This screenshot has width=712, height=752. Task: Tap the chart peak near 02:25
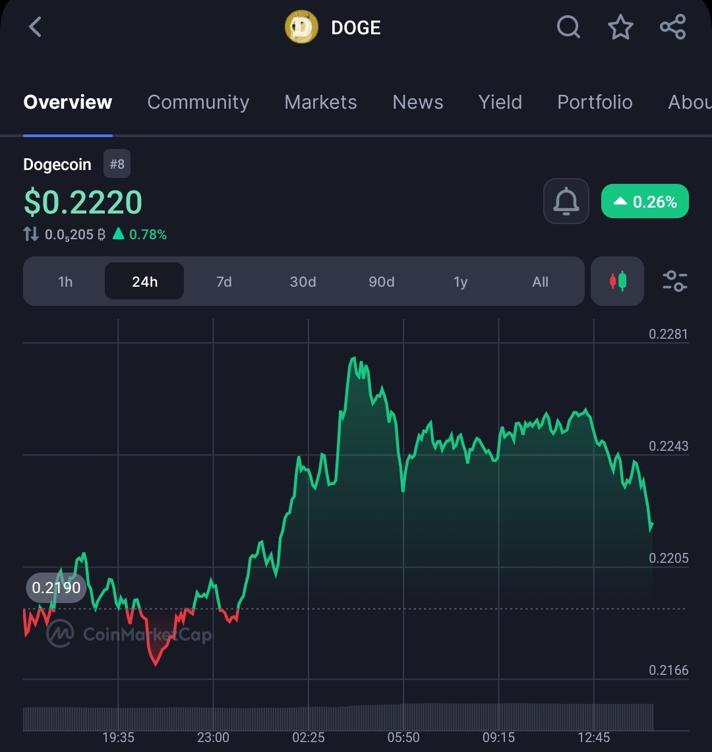click(353, 360)
